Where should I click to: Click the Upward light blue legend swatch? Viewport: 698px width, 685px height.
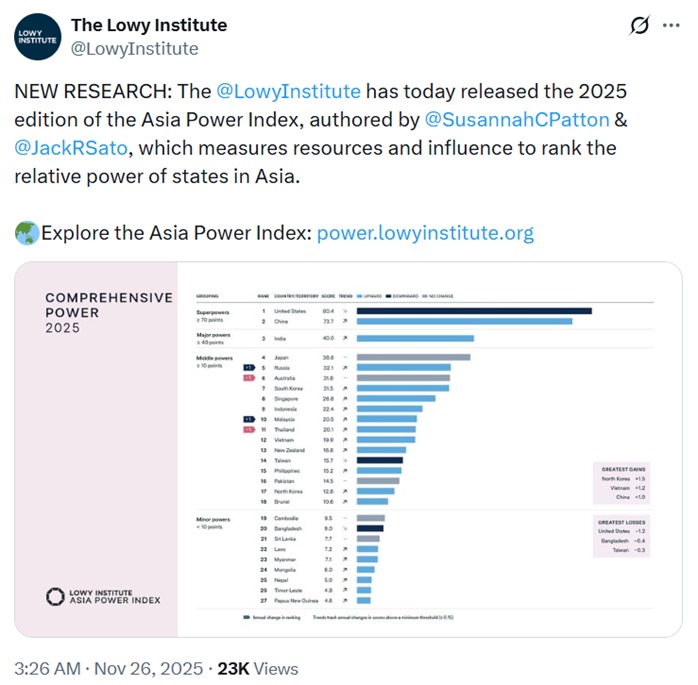pos(358,296)
